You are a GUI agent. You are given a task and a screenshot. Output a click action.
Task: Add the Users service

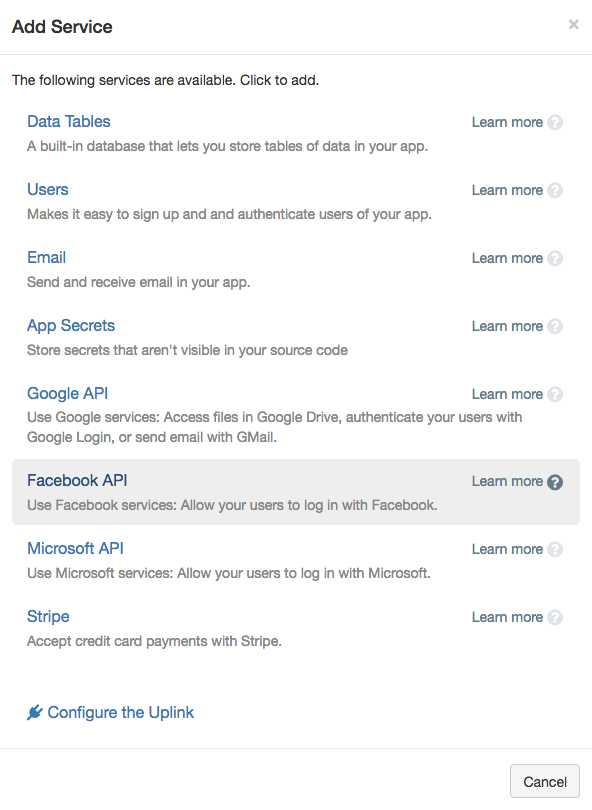(x=47, y=190)
